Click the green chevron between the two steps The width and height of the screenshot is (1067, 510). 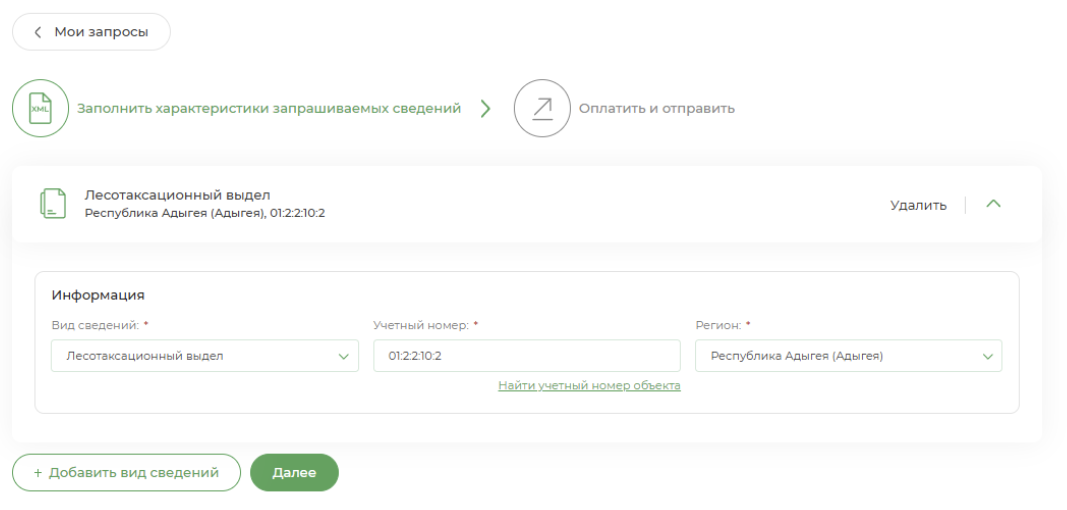pos(485,109)
